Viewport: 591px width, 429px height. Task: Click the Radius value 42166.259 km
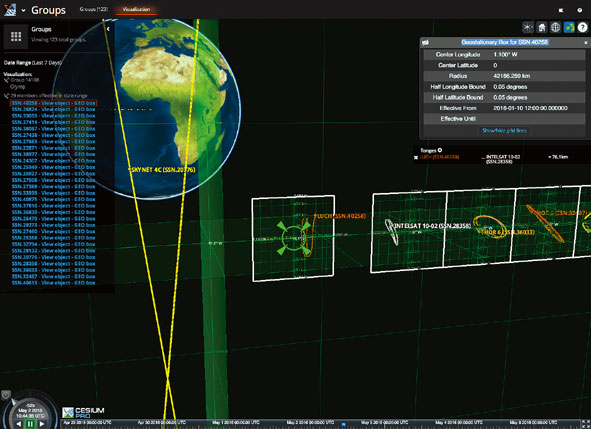click(x=511, y=76)
